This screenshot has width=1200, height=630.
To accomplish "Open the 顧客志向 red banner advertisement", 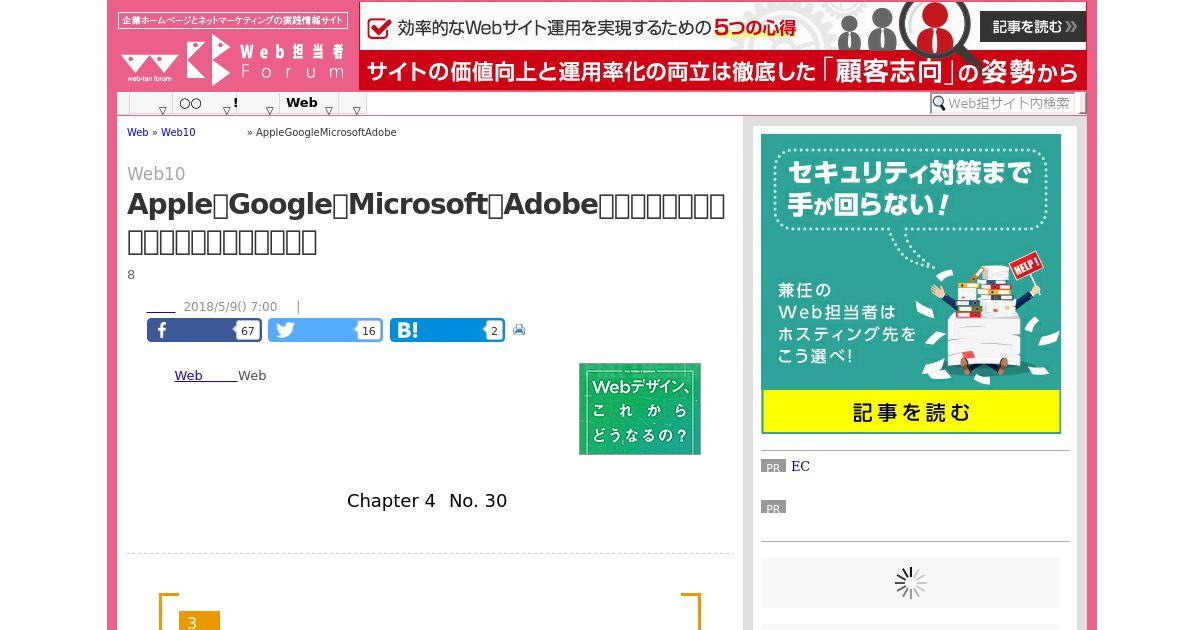I will pos(723,71).
